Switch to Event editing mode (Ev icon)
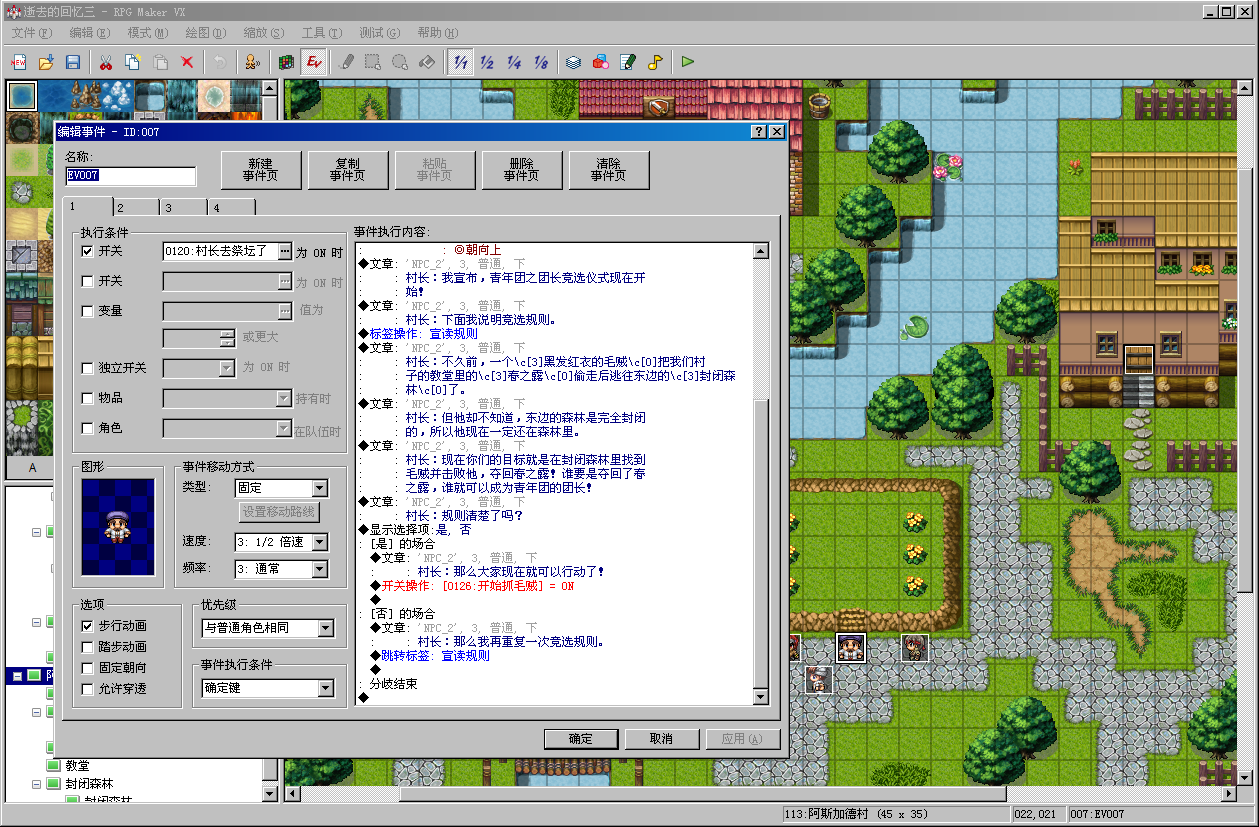This screenshot has height=827, width=1259. point(314,62)
